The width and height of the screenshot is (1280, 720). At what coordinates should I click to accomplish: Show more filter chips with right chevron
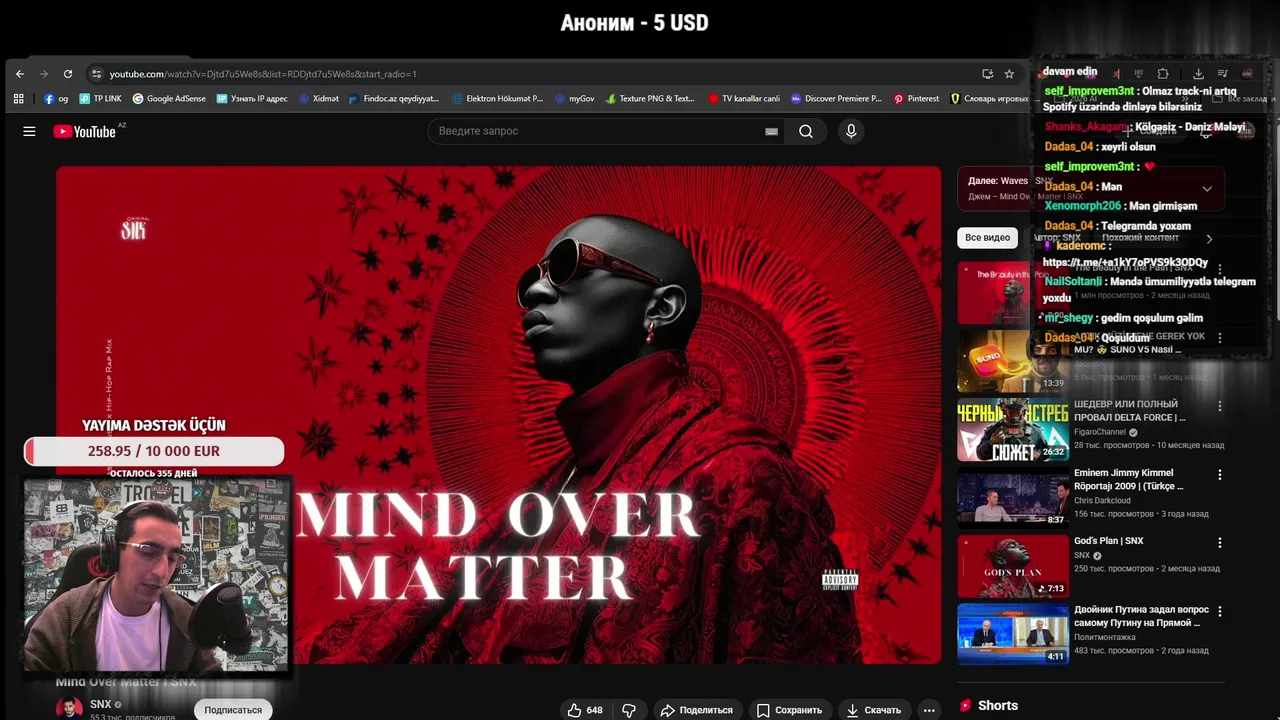[1209, 239]
